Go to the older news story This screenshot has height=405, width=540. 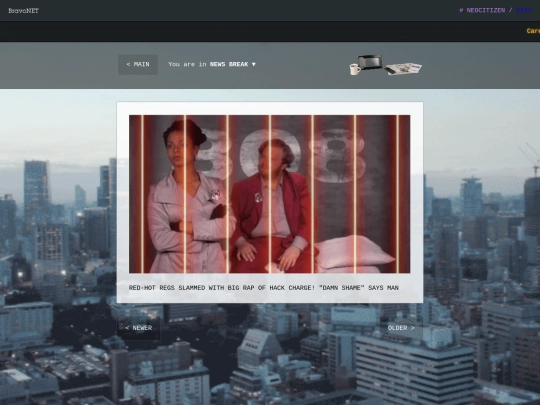coord(401,328)
